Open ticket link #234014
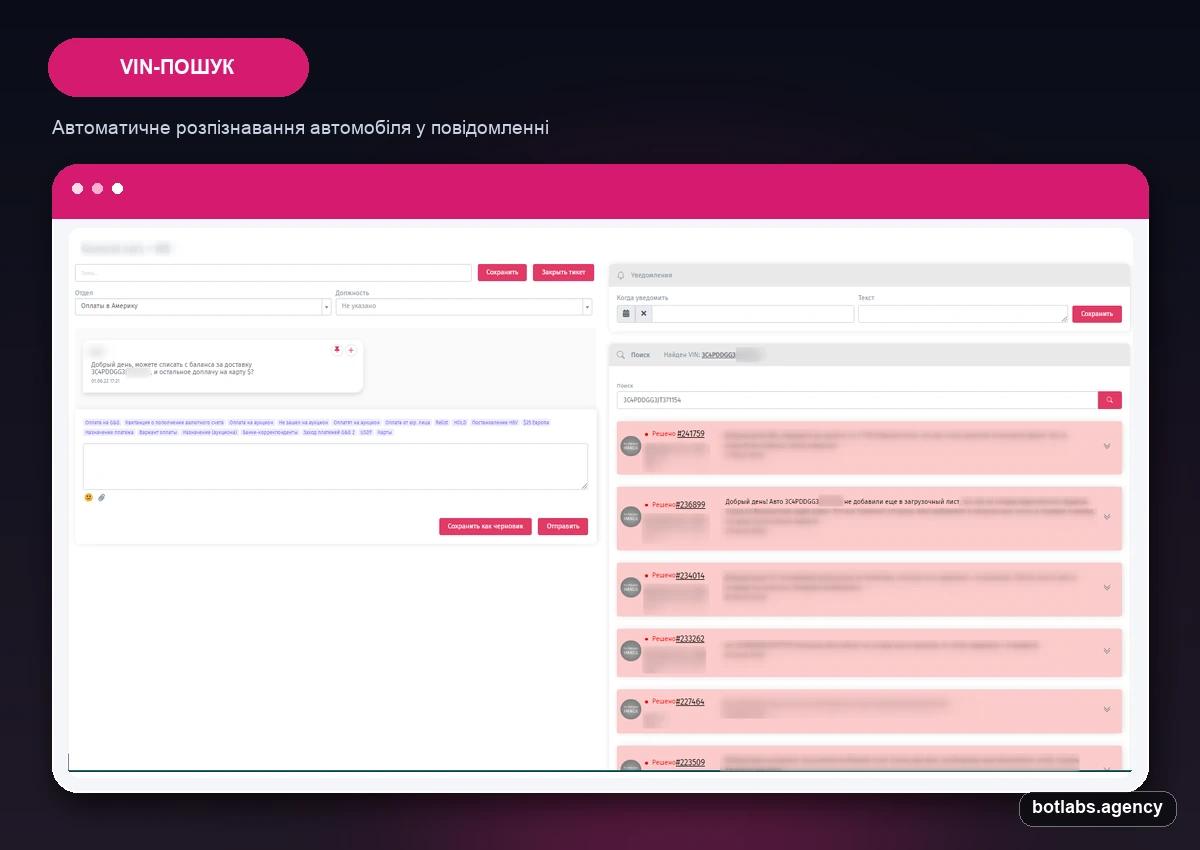 [x=690, y=576]
